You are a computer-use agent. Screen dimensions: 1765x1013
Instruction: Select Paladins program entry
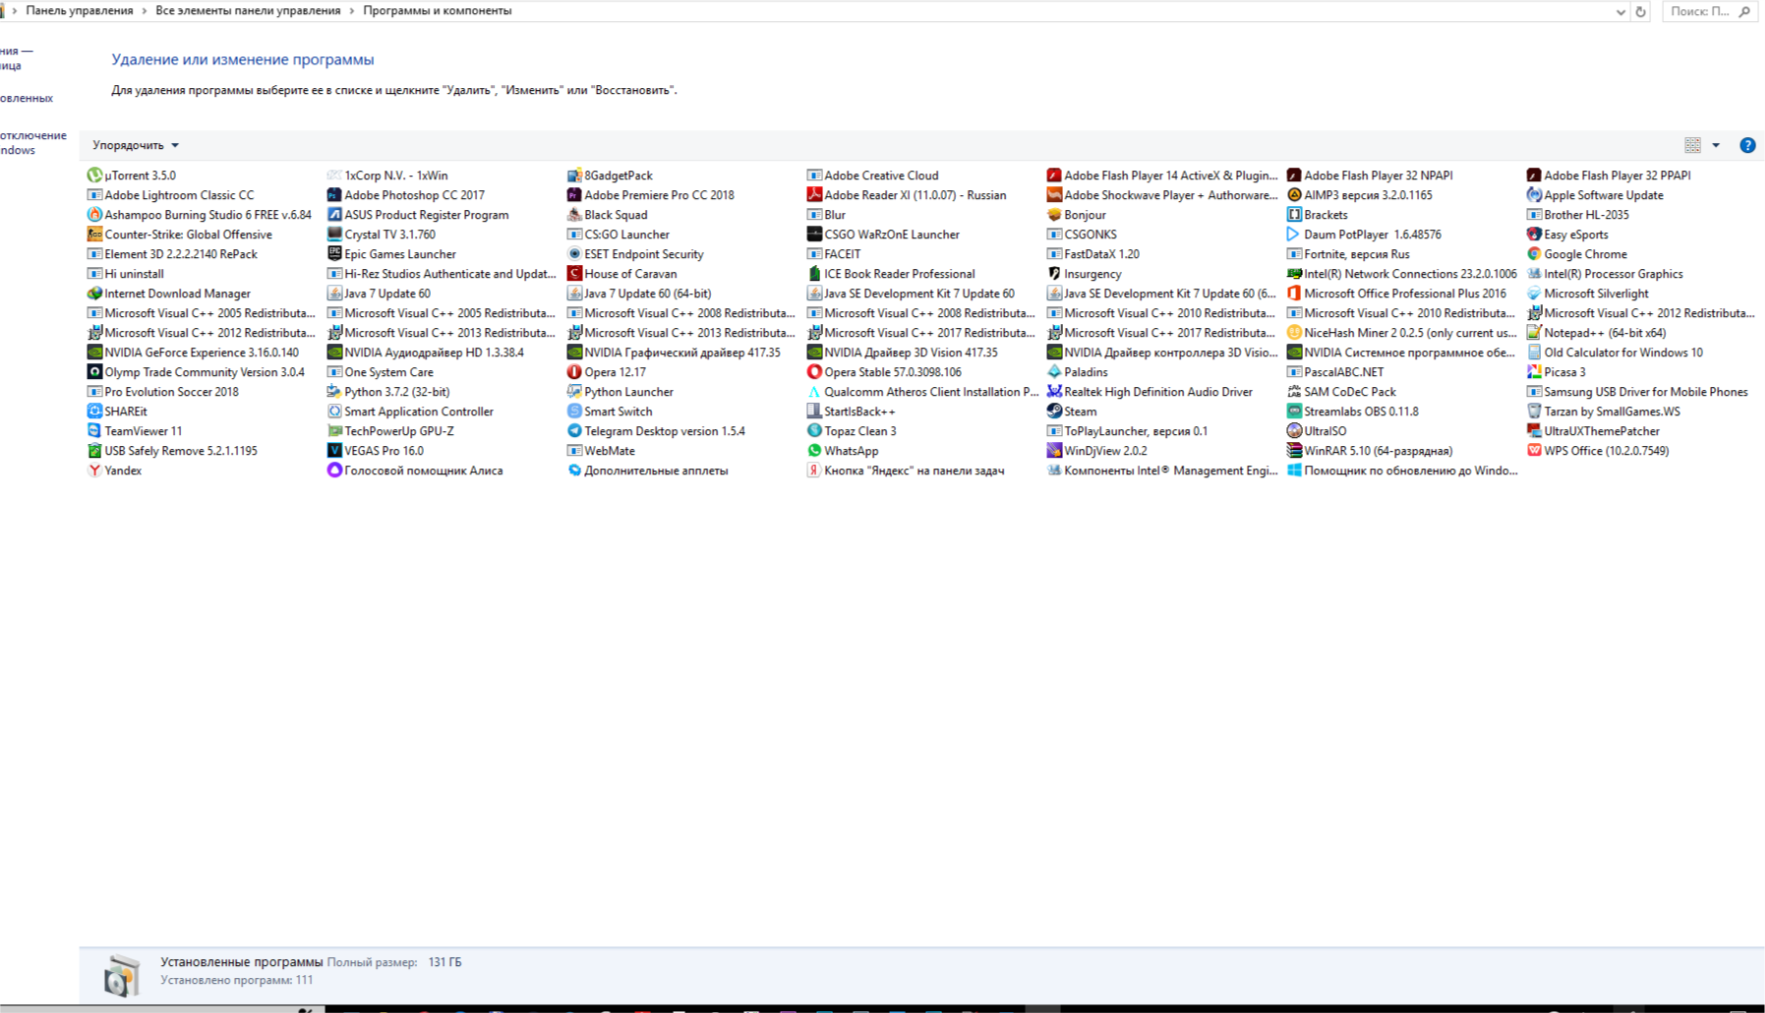(1078, 372)
